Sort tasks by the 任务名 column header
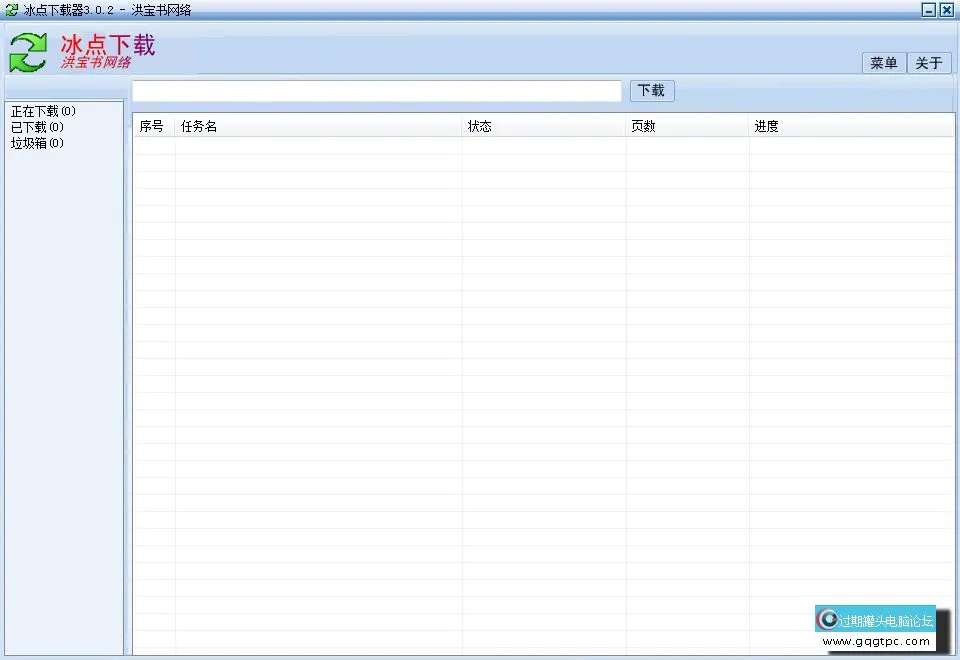 [x=198, y=125]
